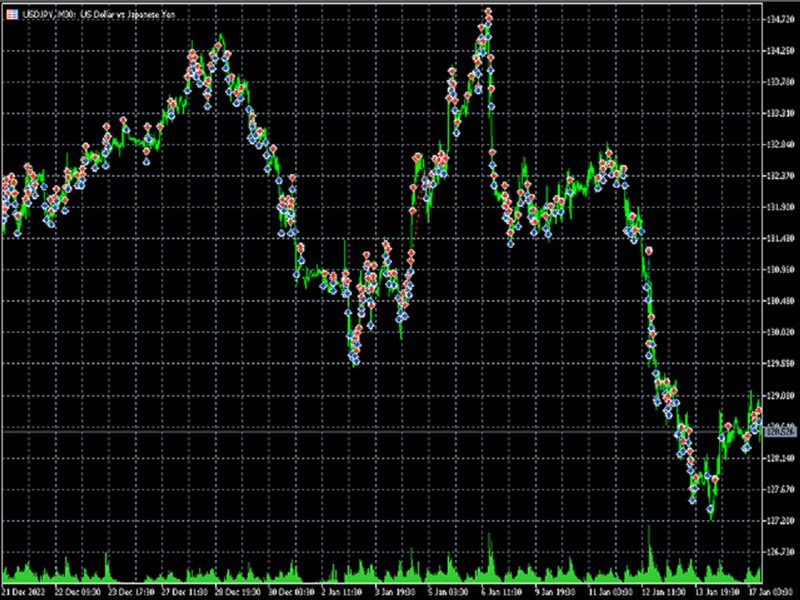Click the 130.020 price level label
800x600 pixels.
coord(781,332)
